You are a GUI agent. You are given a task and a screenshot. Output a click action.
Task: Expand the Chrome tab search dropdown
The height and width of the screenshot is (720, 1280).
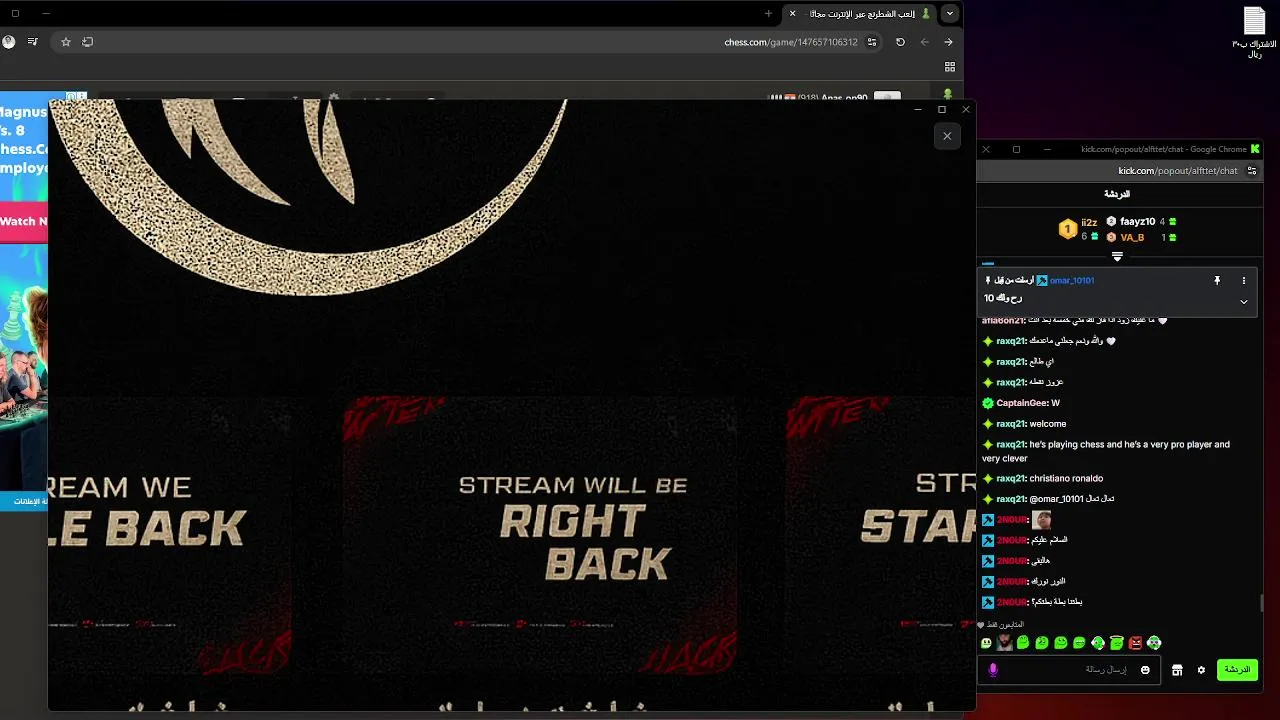[950, 14]
